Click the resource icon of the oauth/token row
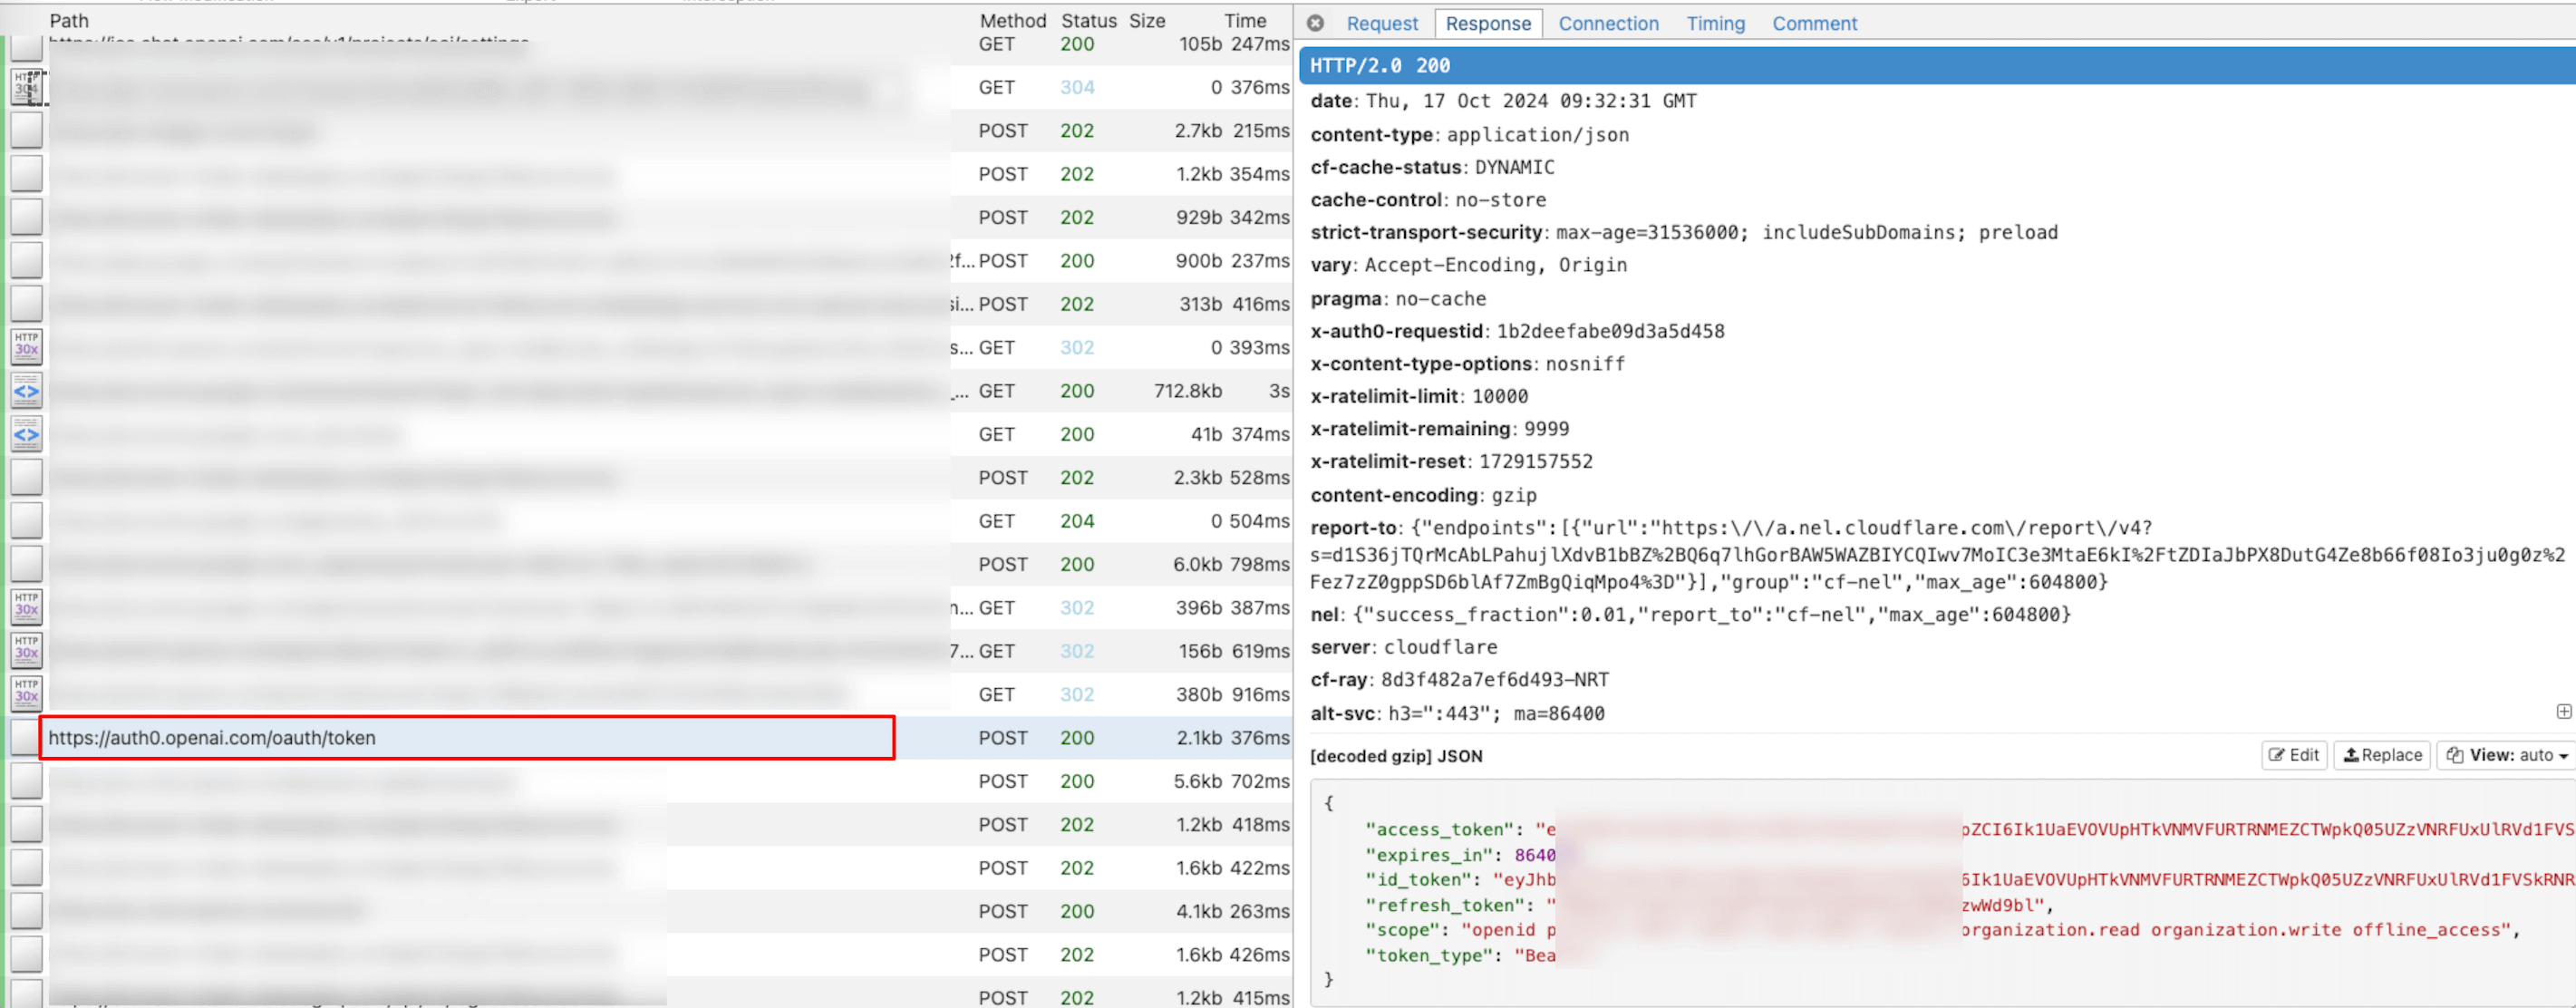 [x=25, y=738]
